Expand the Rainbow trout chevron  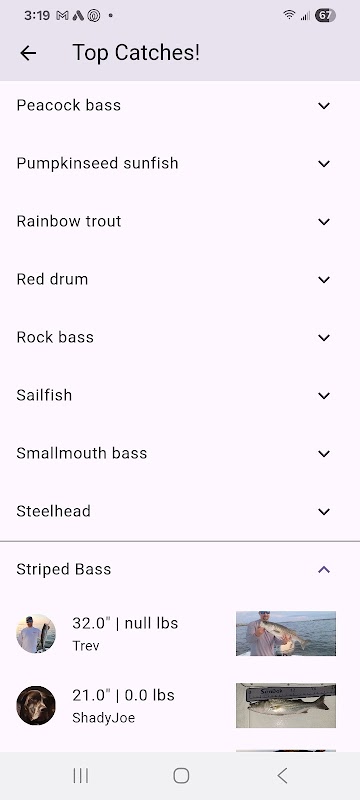point(324,222)
